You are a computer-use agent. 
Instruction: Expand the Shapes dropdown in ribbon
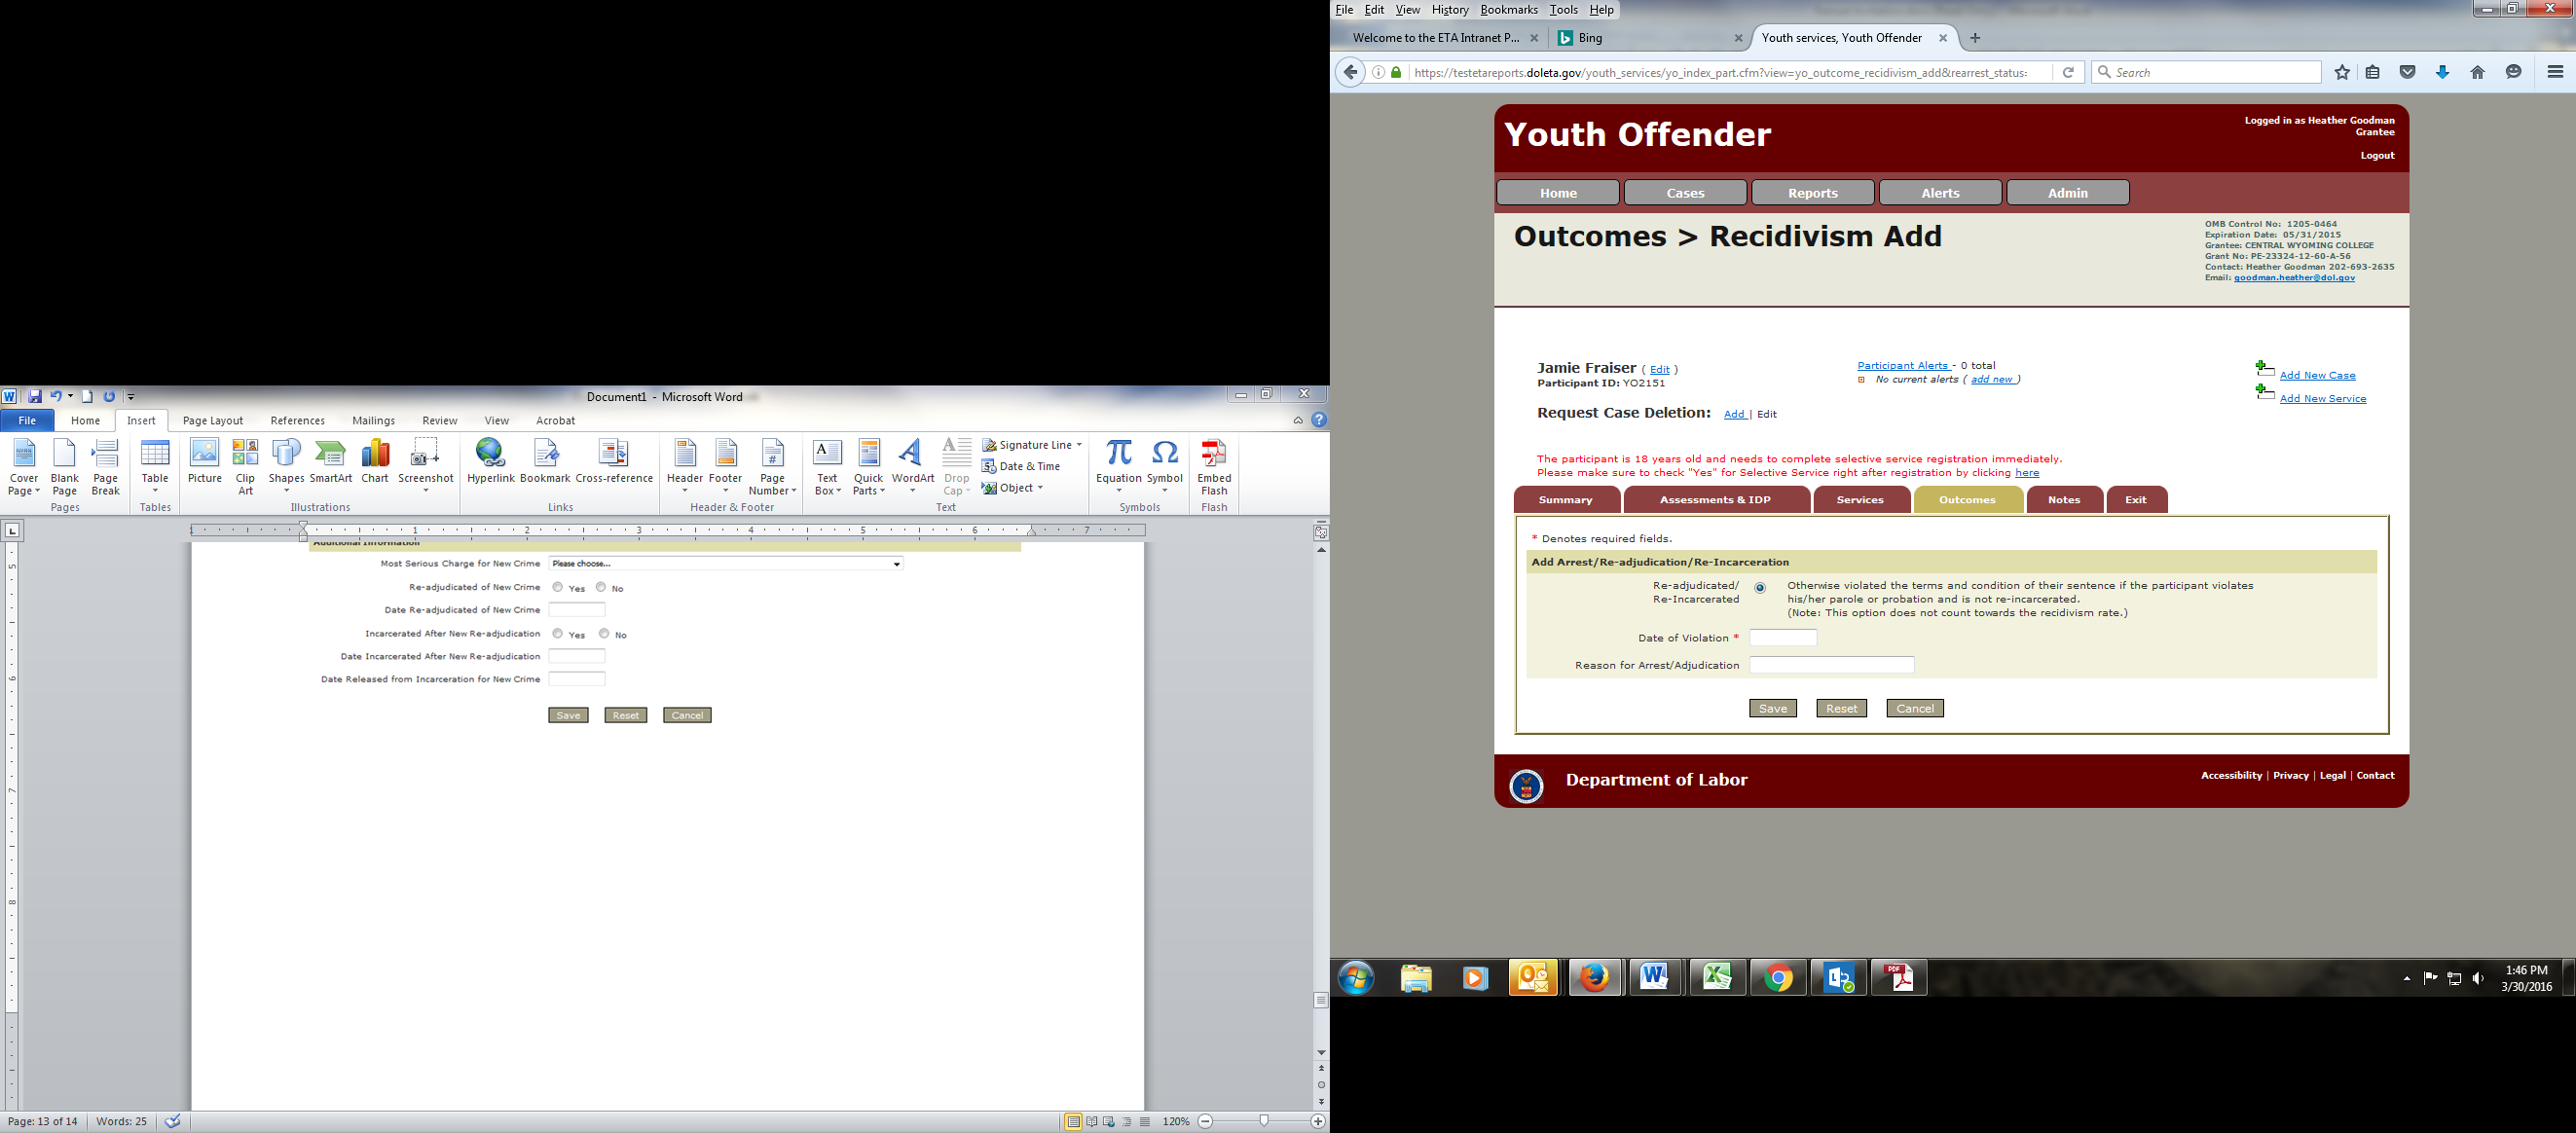pos(286,490)
